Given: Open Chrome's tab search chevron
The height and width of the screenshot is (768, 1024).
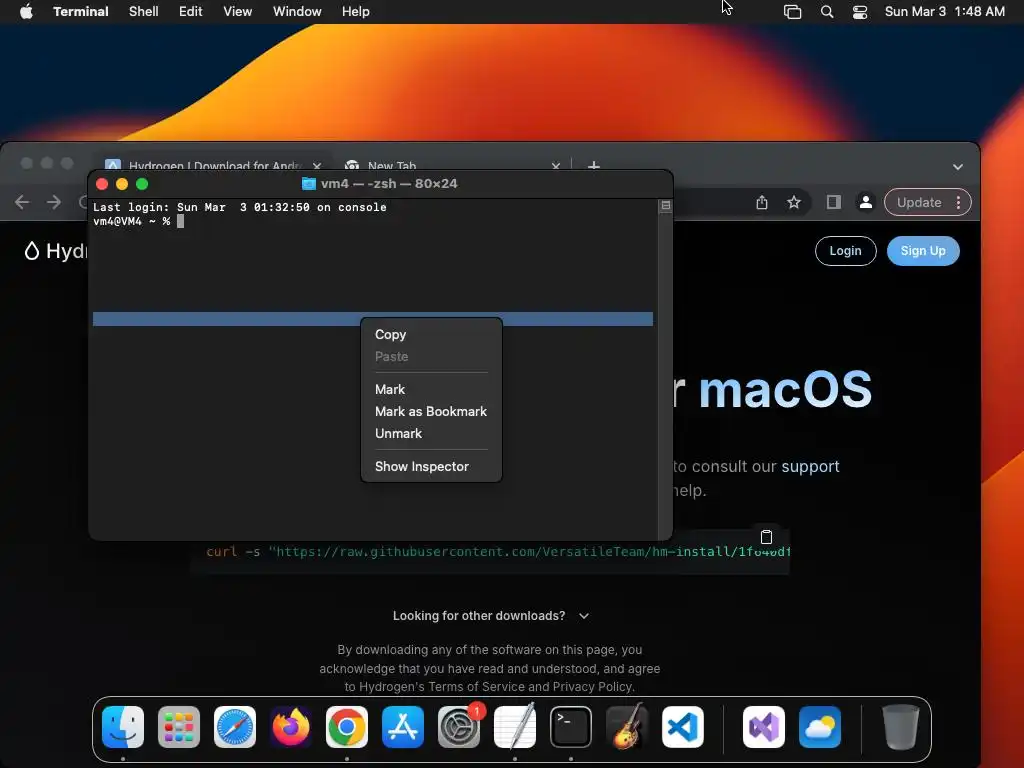Looking at the screenshot, I should (x=957, y=167).
